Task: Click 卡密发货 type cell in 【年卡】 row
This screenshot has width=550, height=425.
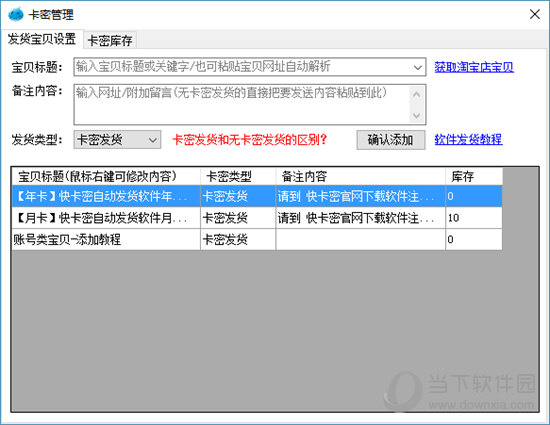Action: pos(238,196)
